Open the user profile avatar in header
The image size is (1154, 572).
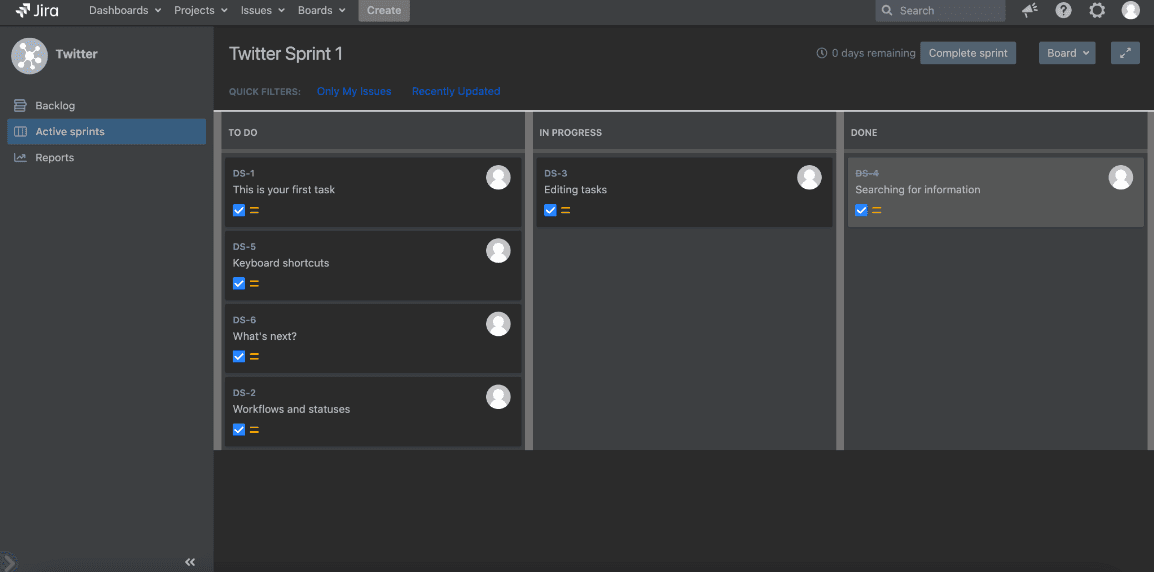1130,11
